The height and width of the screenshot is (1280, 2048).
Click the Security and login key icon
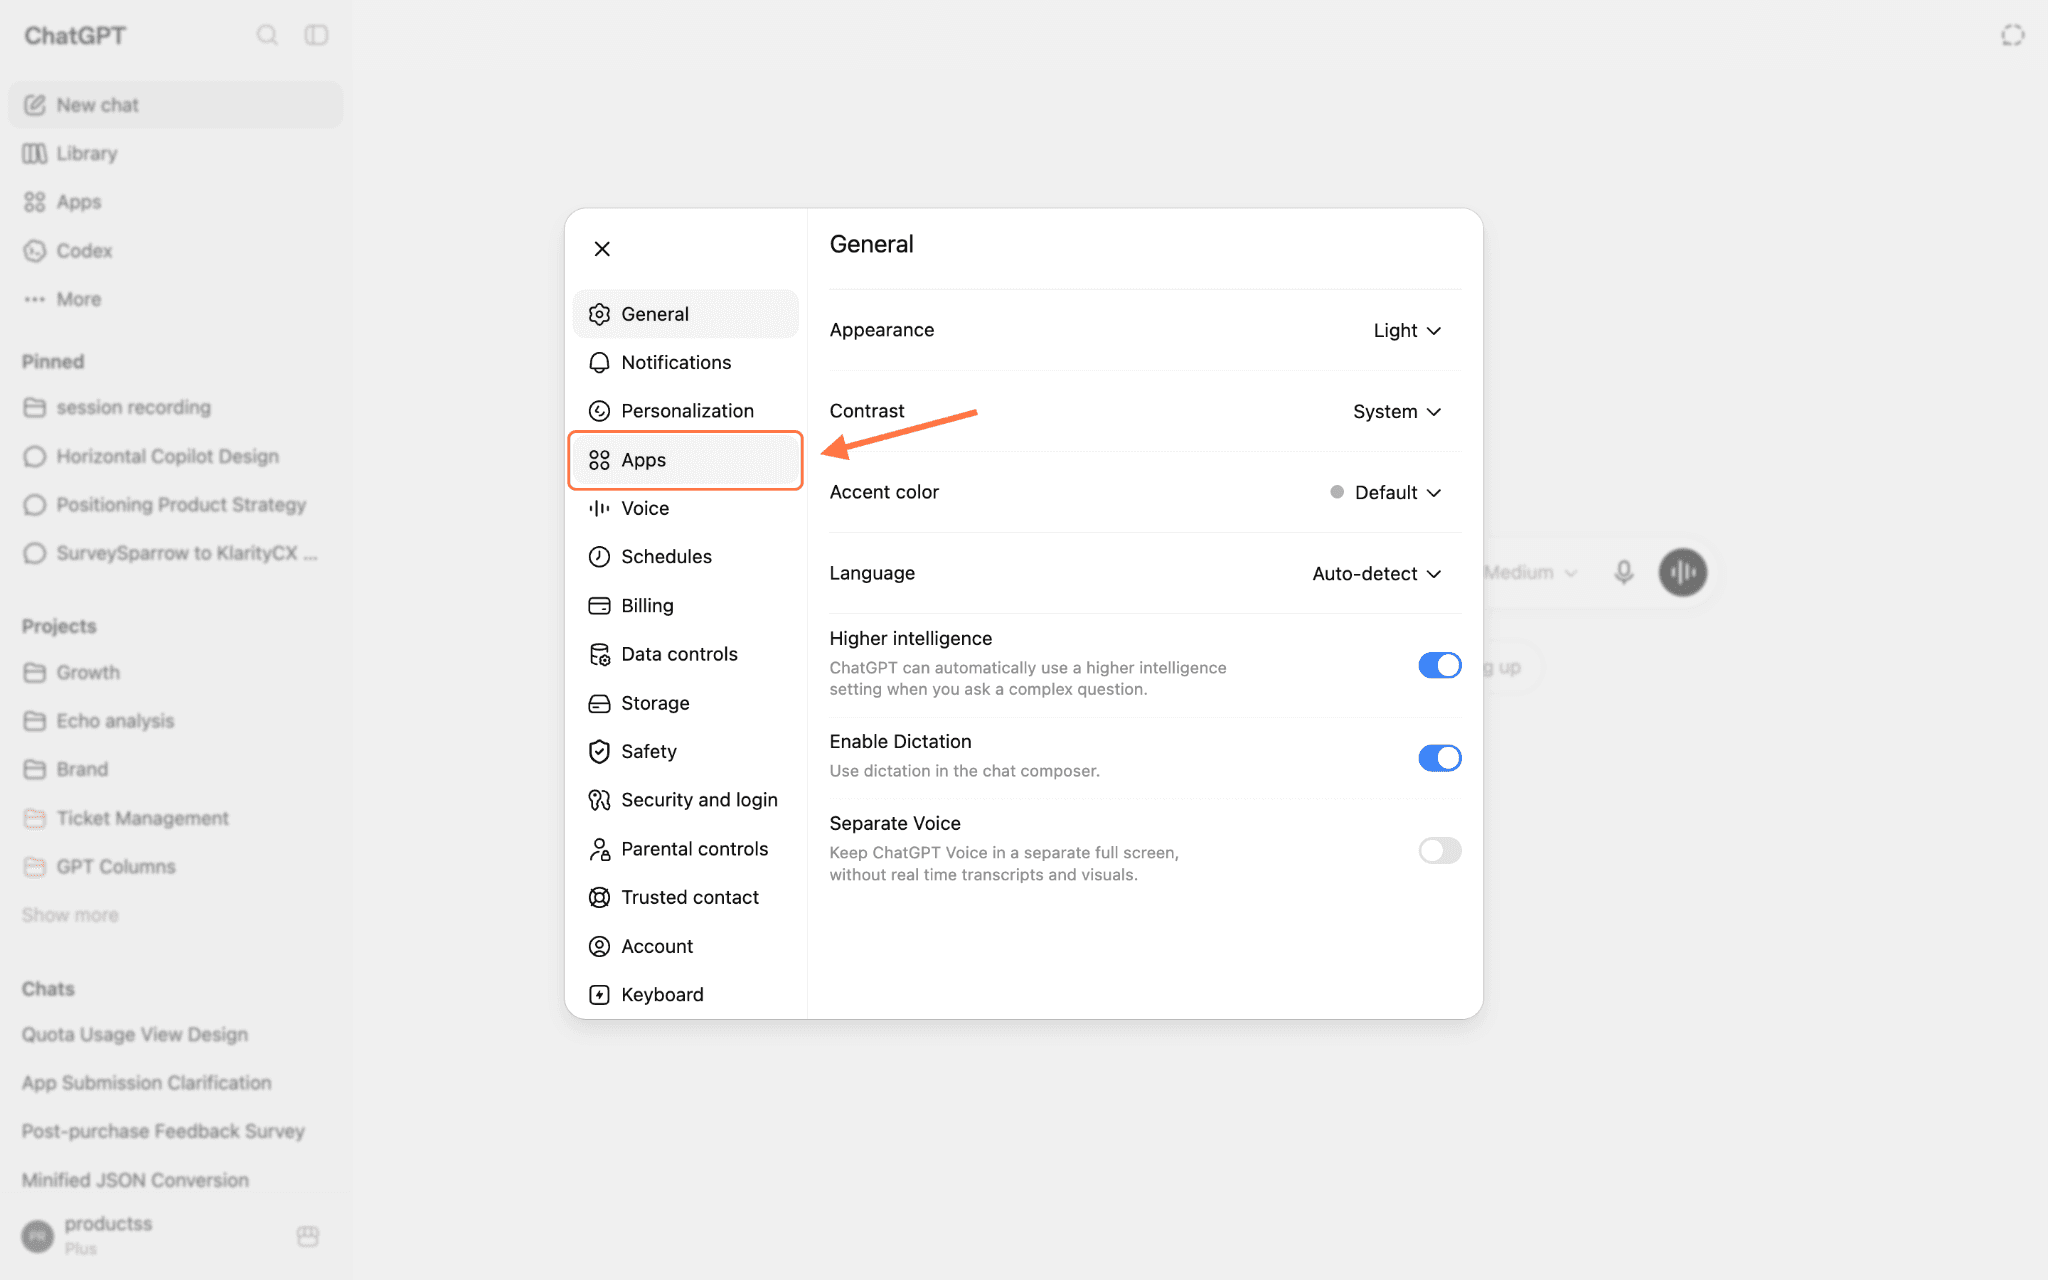pos(599,800)
